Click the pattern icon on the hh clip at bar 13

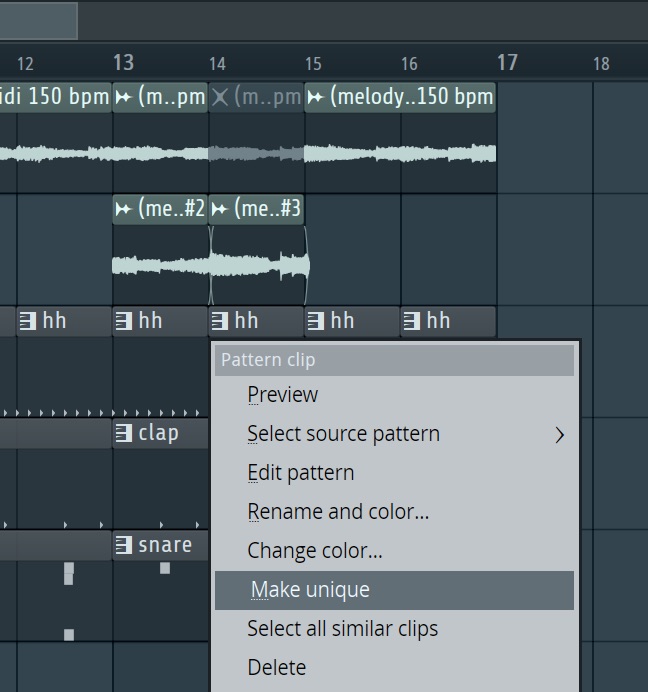pos(124,321)
